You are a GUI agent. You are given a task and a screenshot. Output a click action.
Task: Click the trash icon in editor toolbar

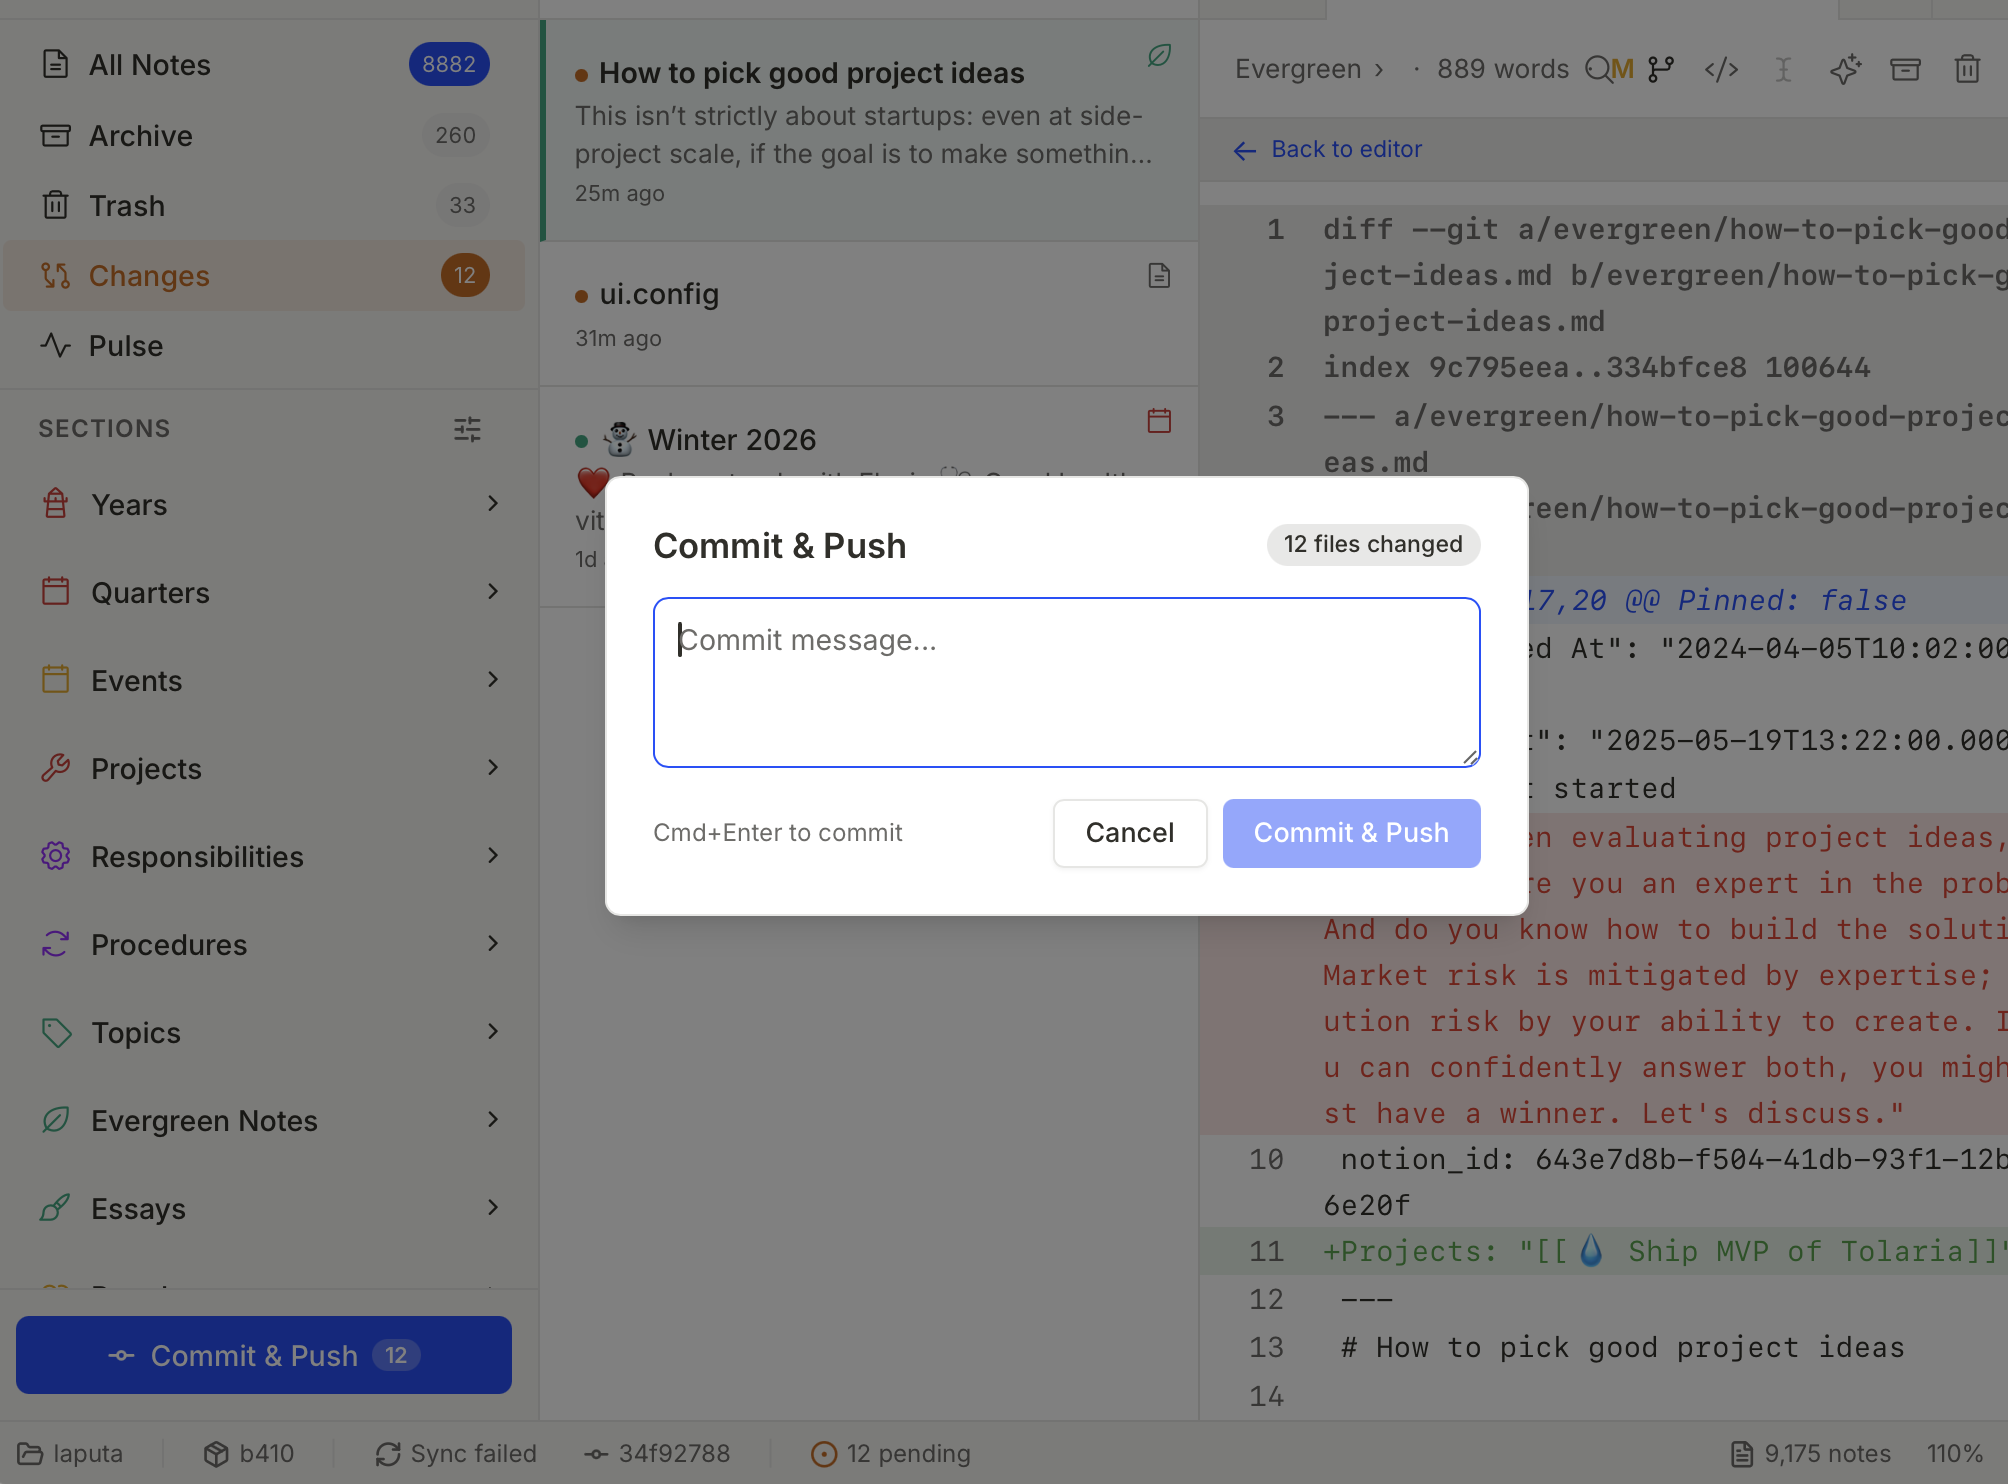(x=1967, y=69)
